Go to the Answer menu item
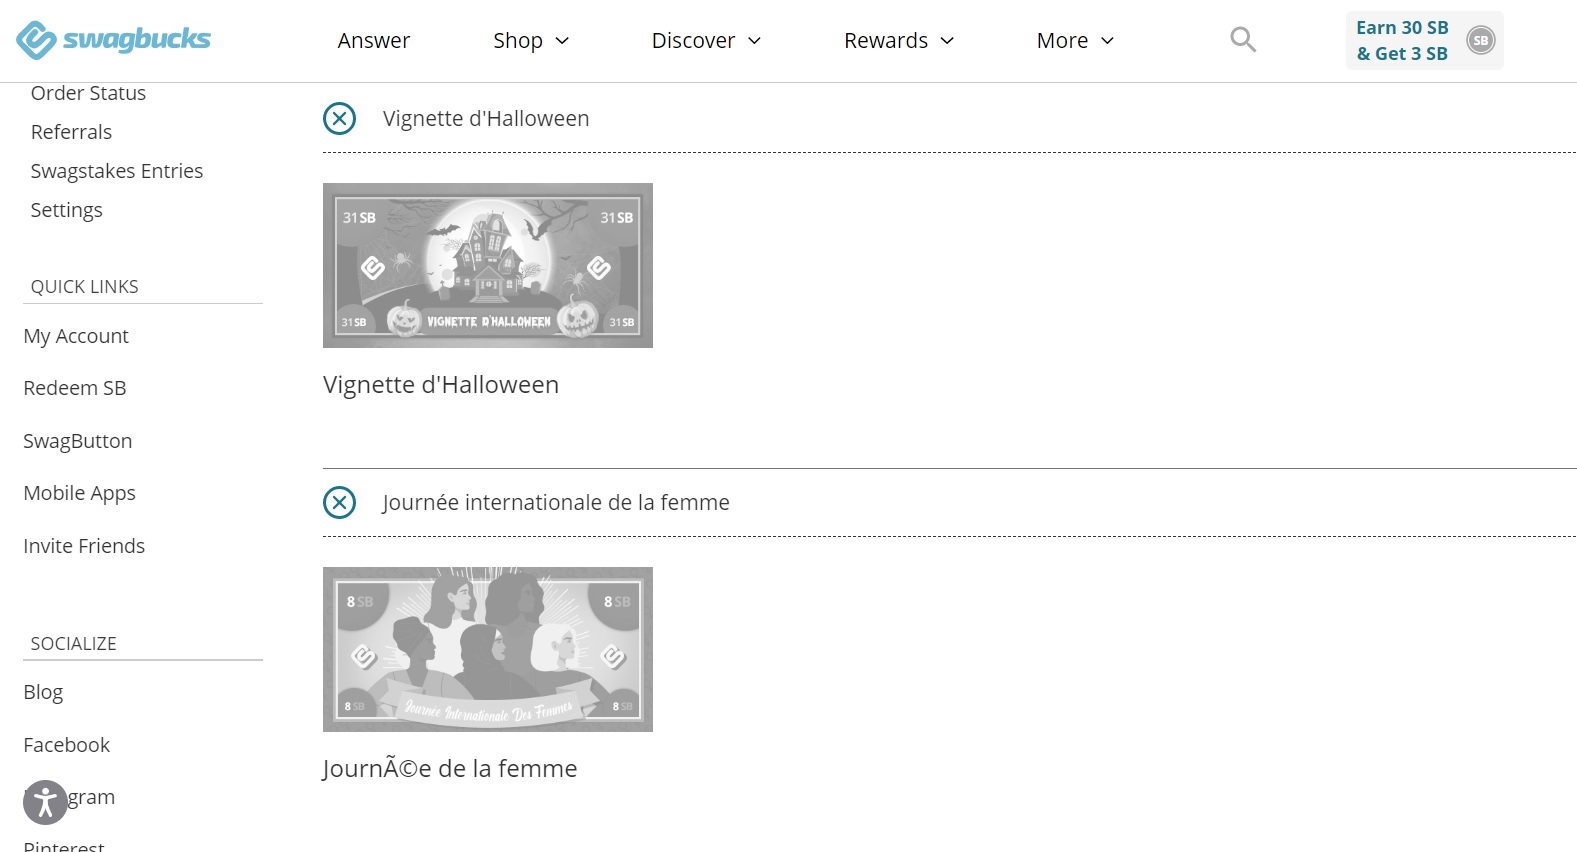Screen dimensions: 1577x852 (373, 41)
